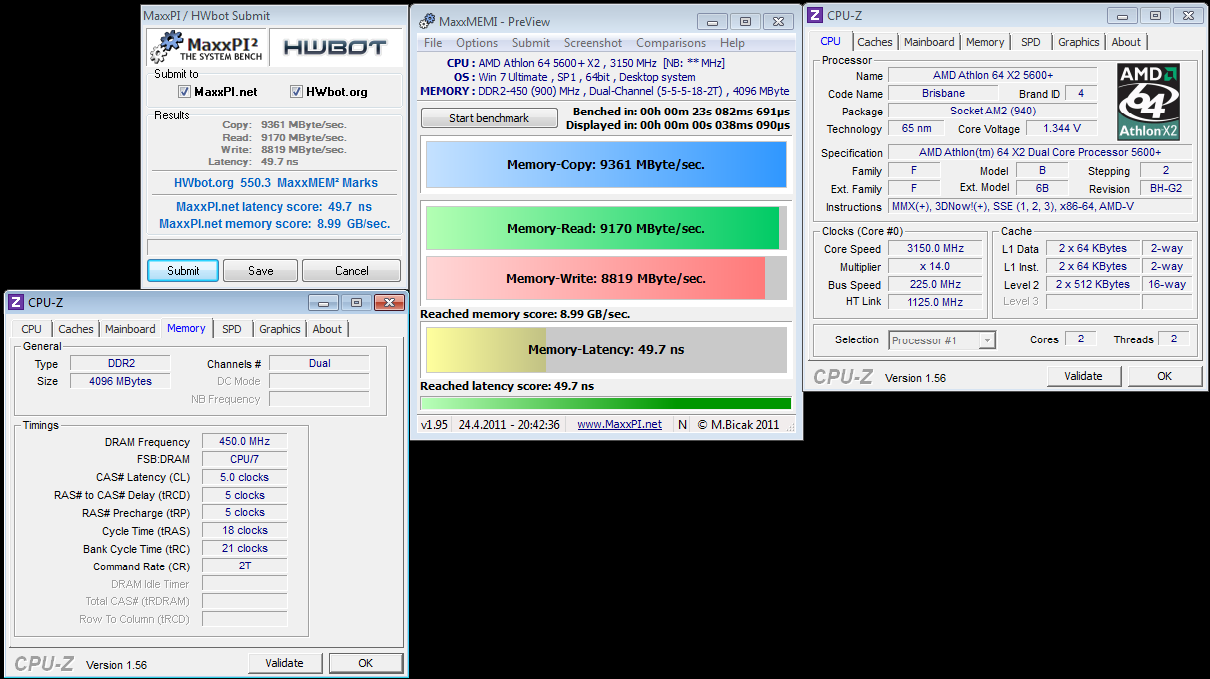Open Comparisons menu in MaxxMEM
This screenshot has width=1210, height=679.
[x=672, y=43]
